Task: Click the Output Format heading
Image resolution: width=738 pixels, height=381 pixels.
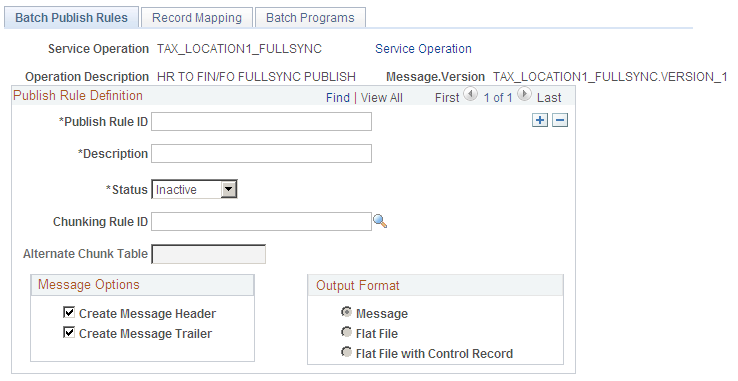Action: 358,285
